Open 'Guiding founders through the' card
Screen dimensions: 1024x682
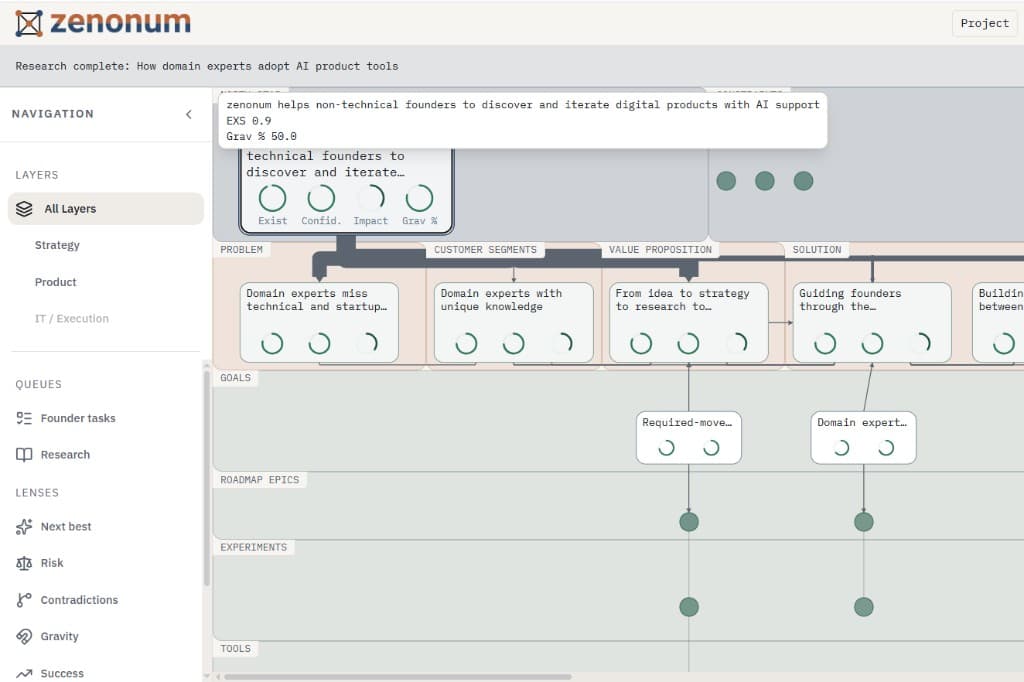point(872,323)
